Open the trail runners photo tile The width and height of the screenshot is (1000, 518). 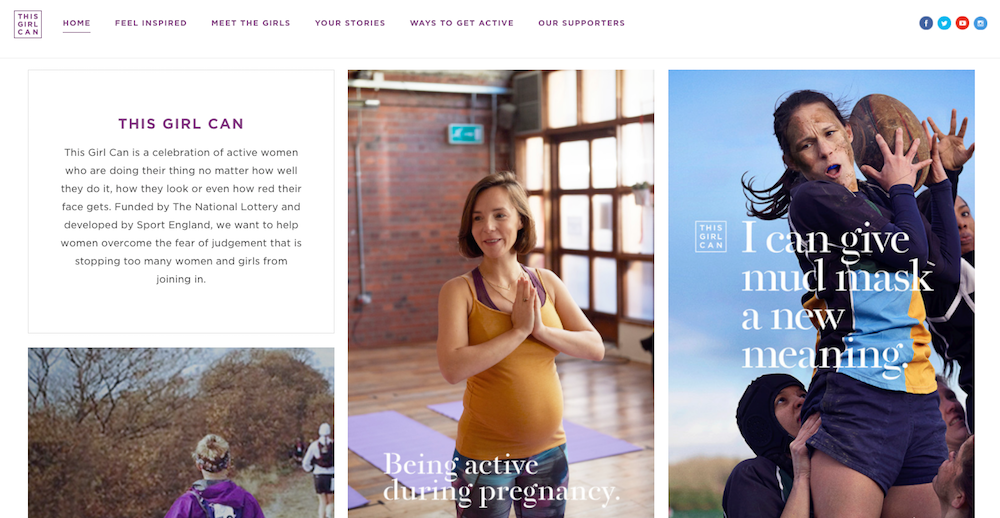(181, 433)
